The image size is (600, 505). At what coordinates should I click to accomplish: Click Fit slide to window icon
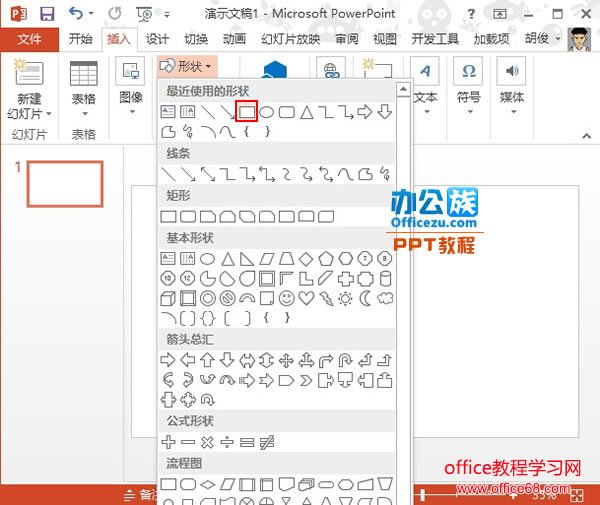coord(577,496)
